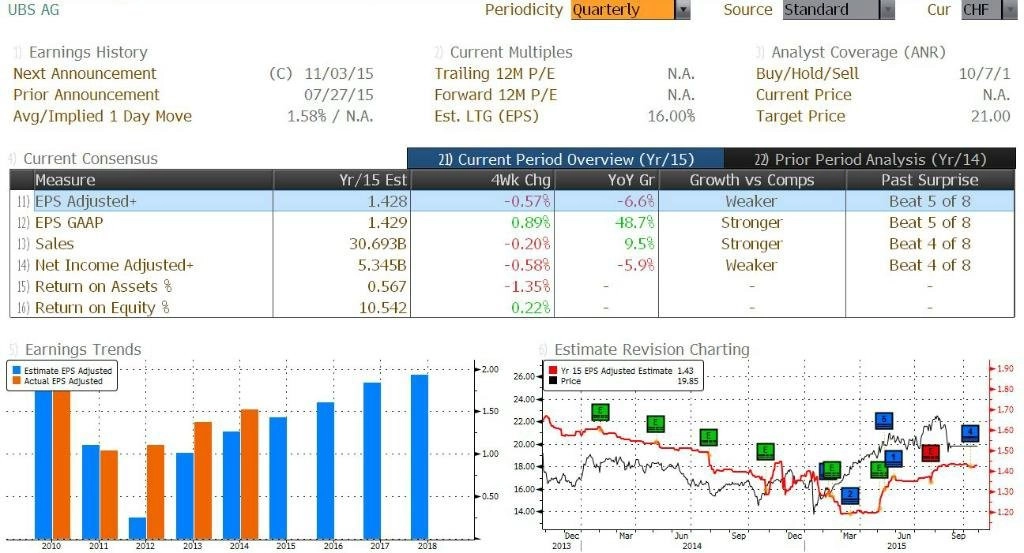Click the first green E marker in early 2014
The height and width of the screenshot is (553, 1024).
click(x=600, y=412)
